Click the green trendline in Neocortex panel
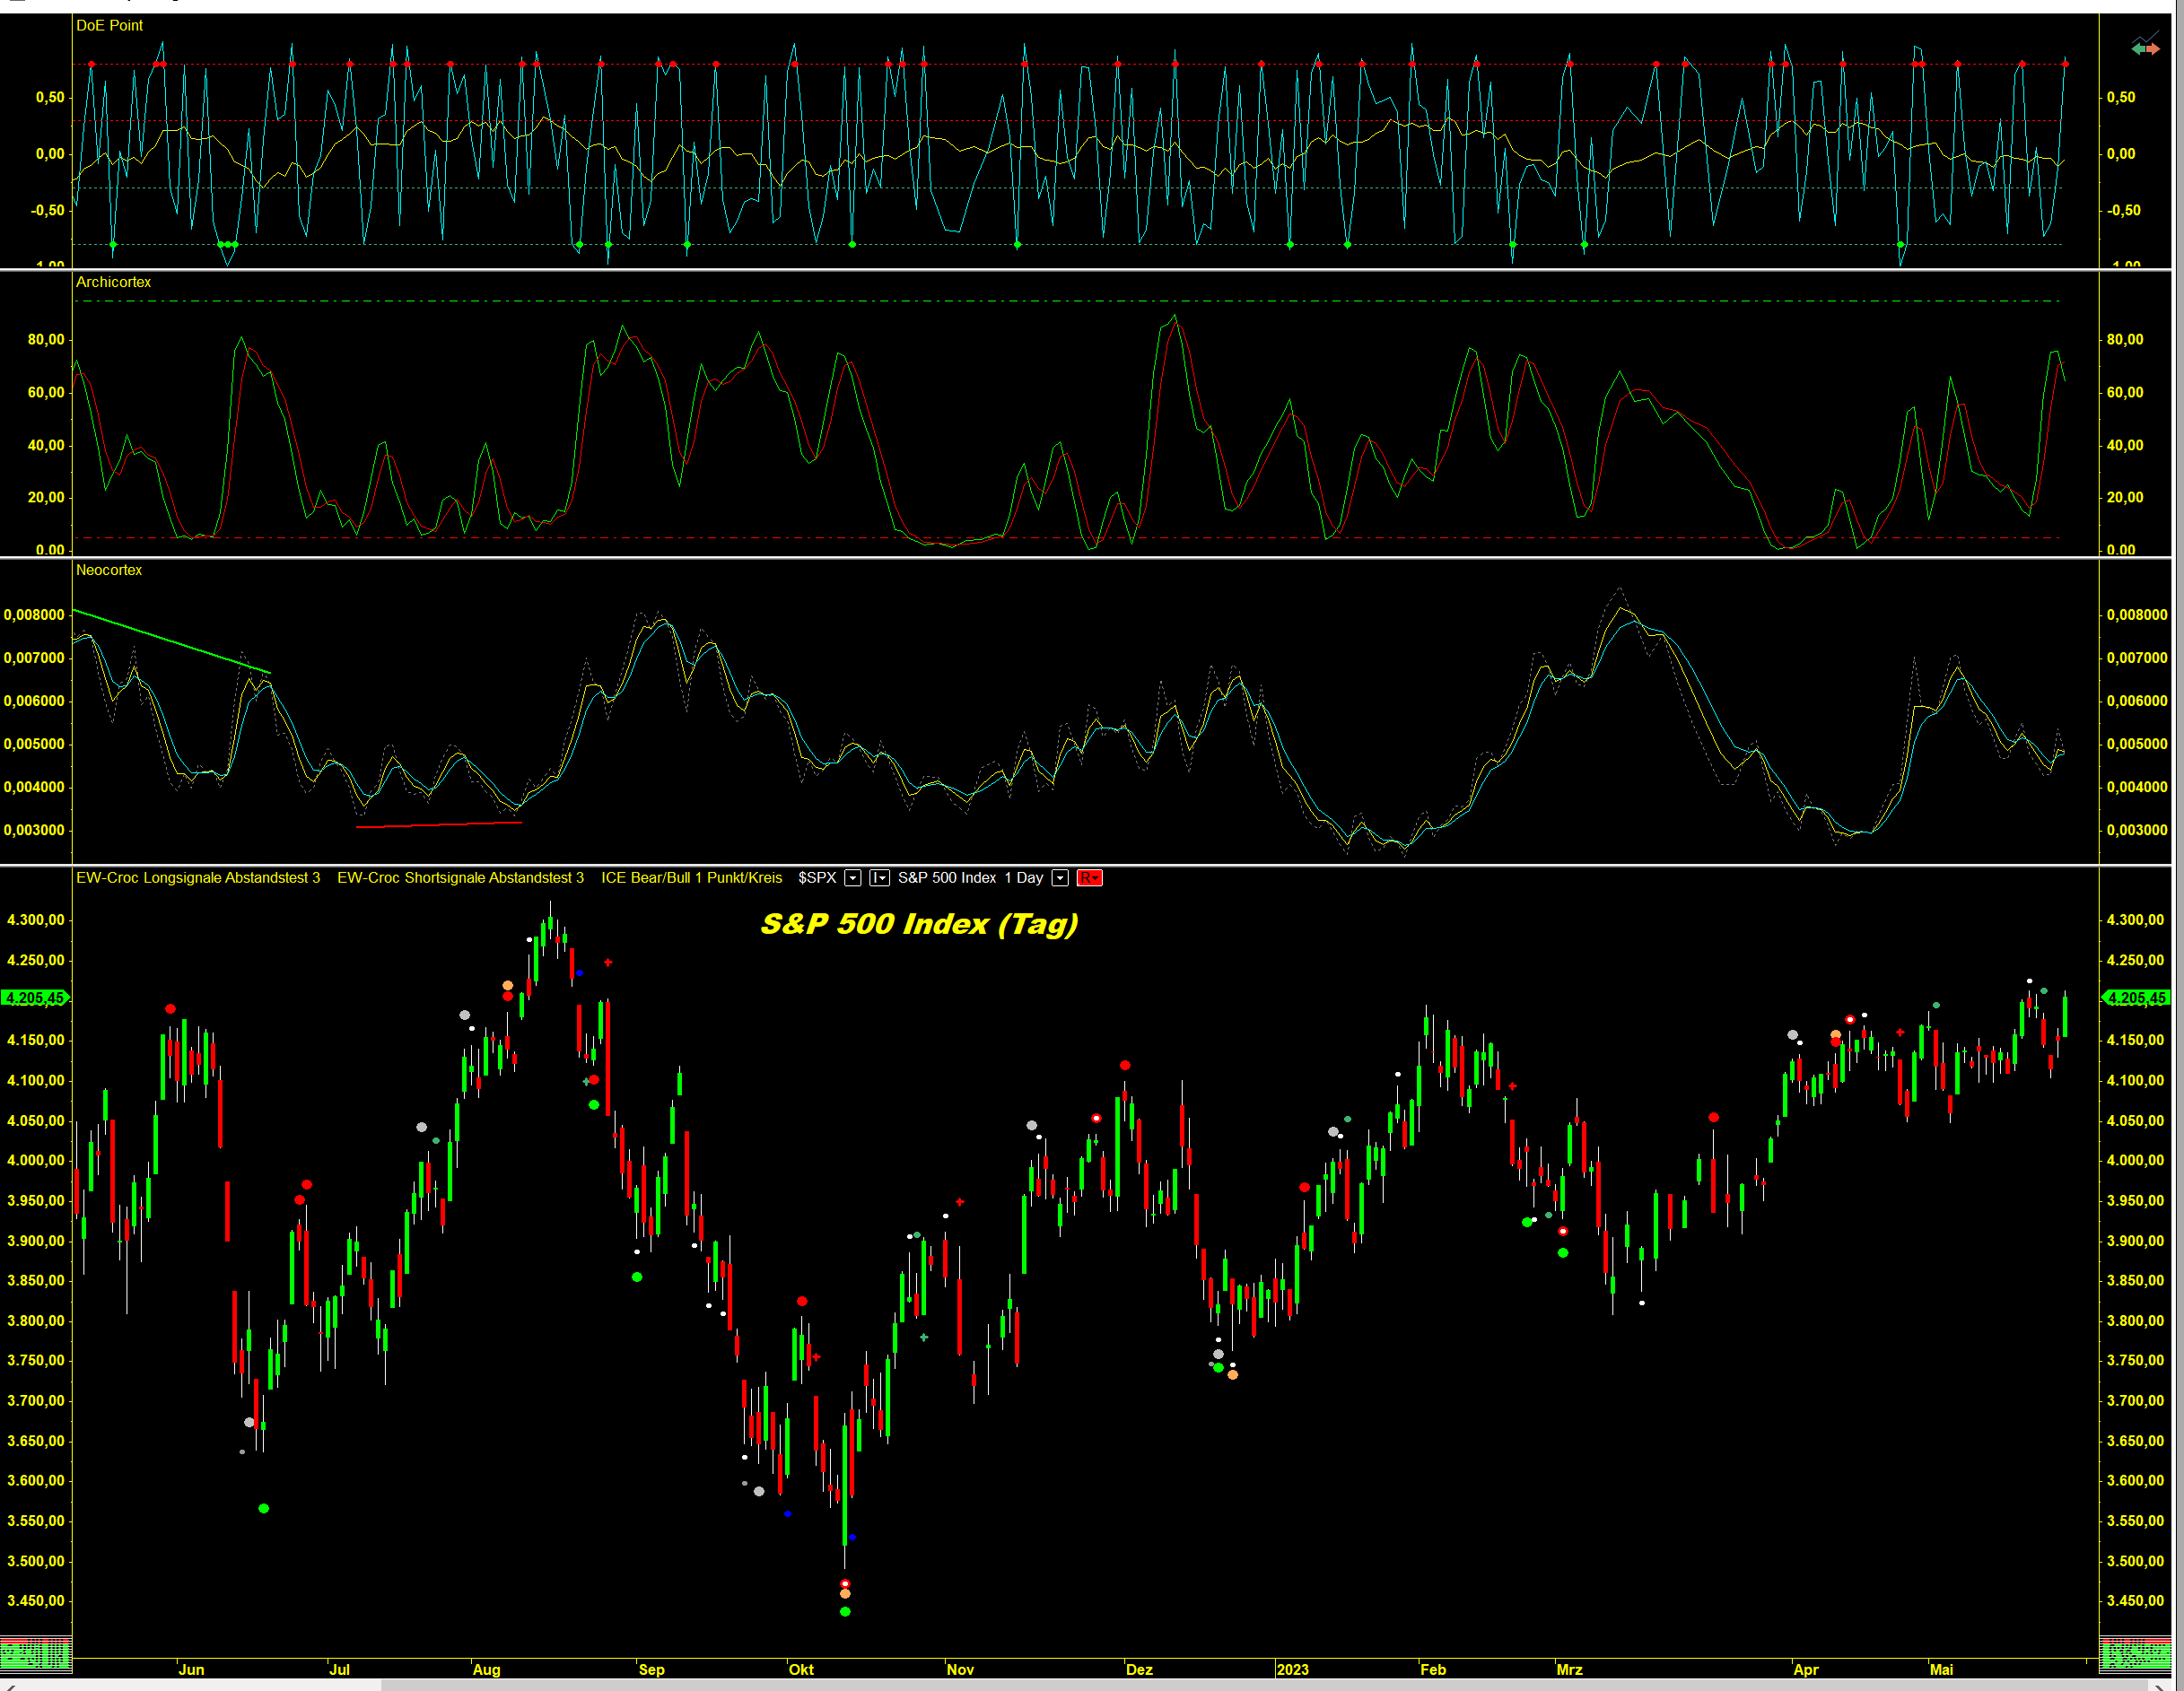Image resolution: width=2184 pixels, height=1691 pixels. [x=170, y=641]
